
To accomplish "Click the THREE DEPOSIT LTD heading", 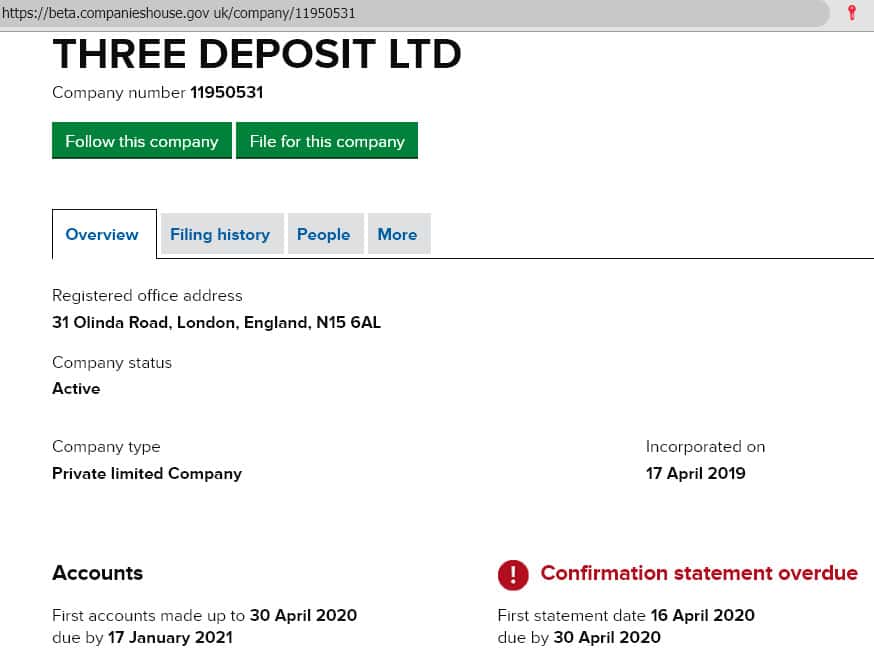I will tap(256, 54).
